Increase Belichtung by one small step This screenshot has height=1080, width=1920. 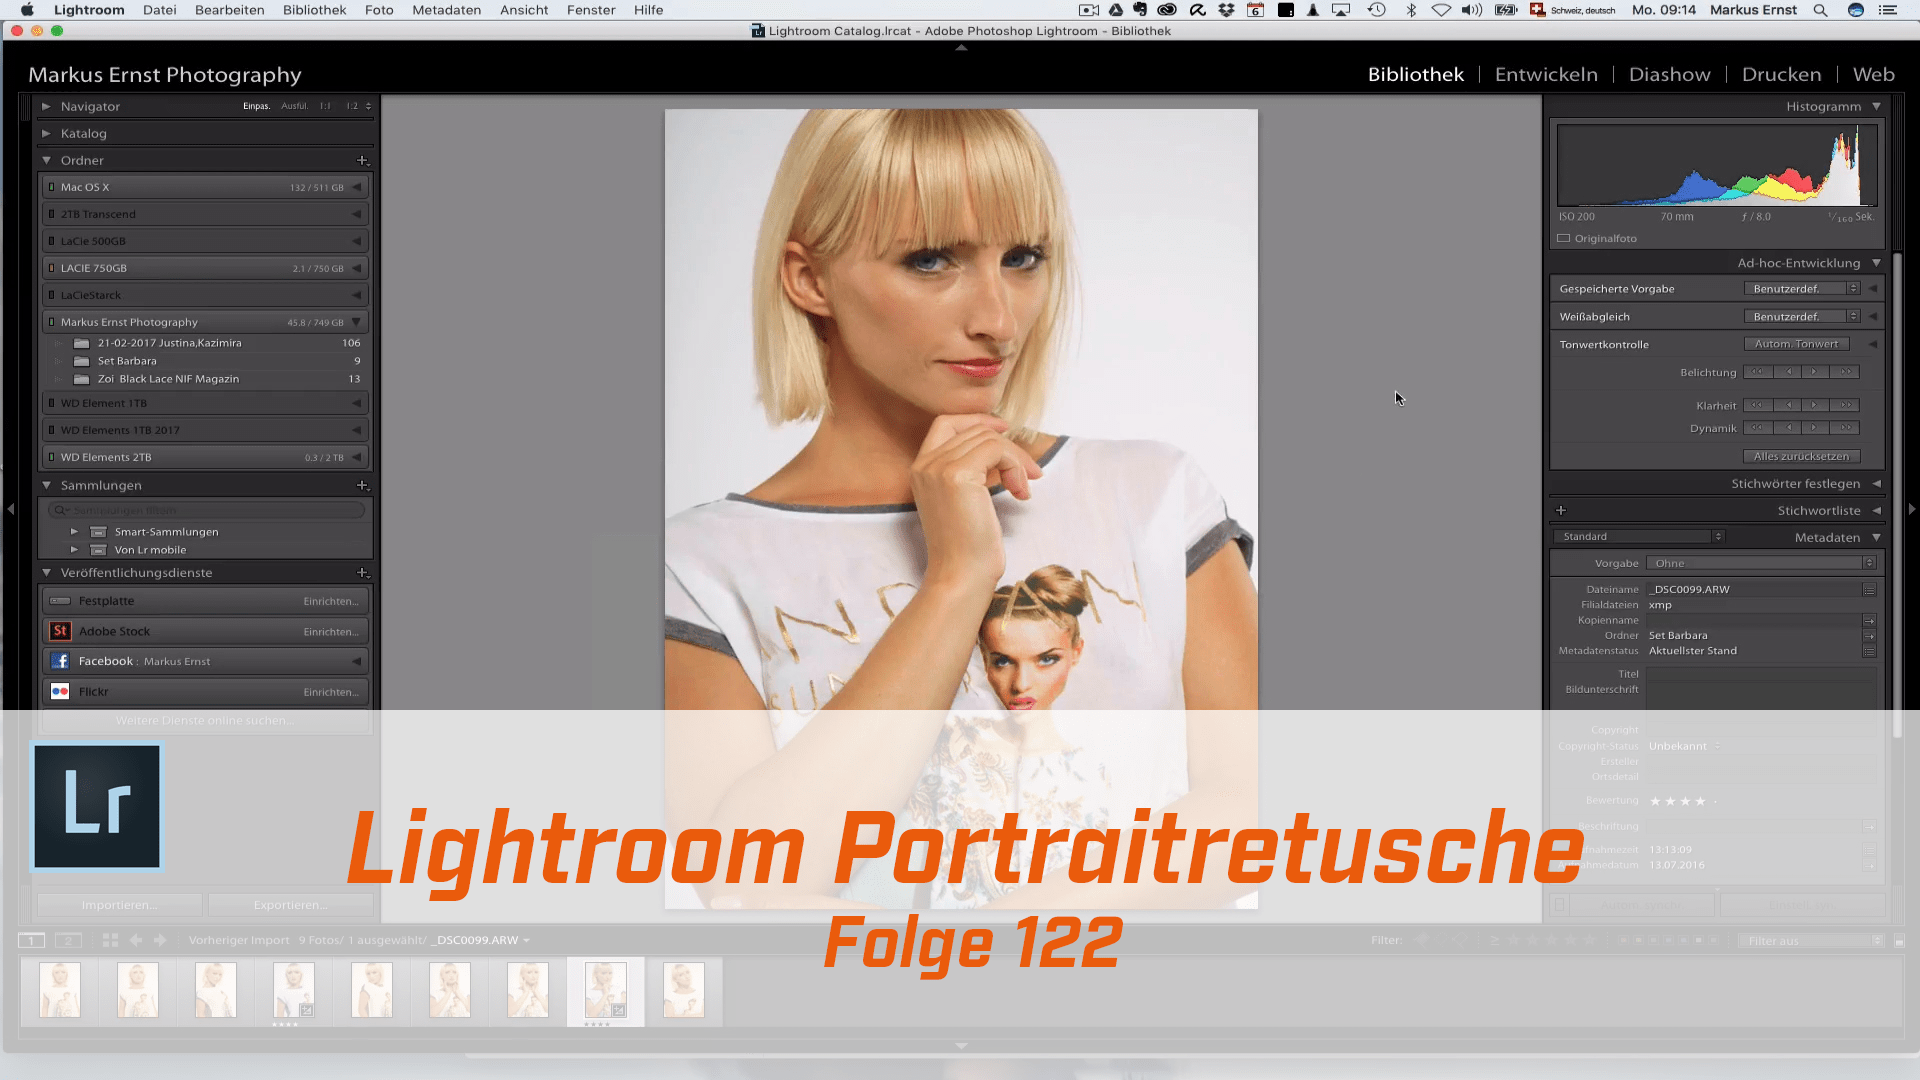[x=1813, y=372]
